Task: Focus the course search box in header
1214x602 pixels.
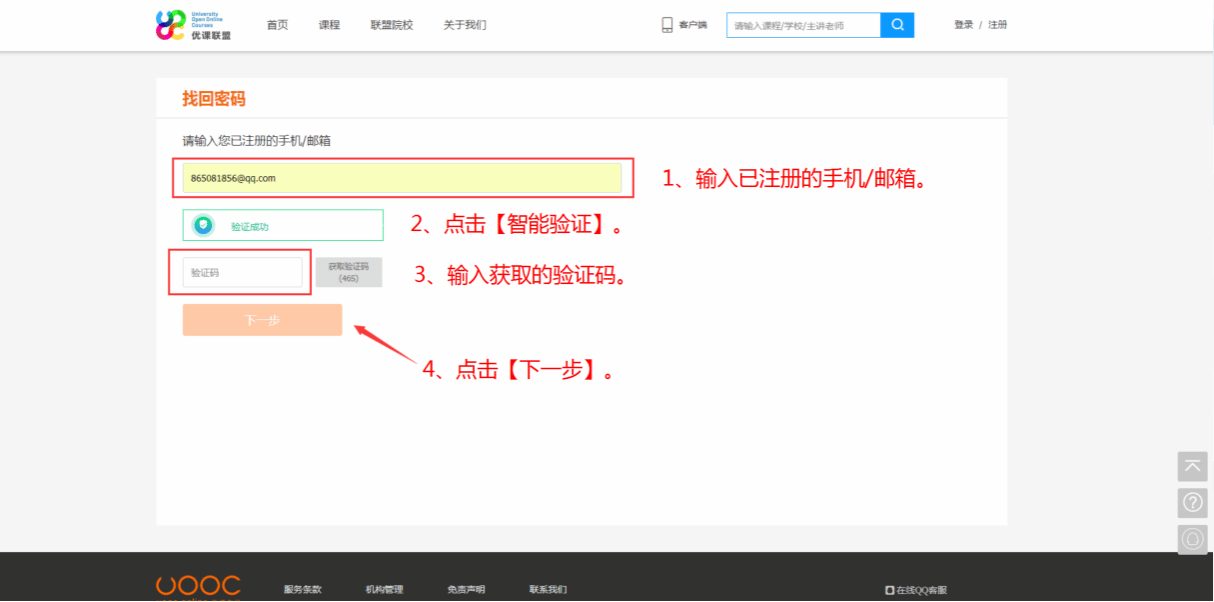Action: tap(803, 25)
